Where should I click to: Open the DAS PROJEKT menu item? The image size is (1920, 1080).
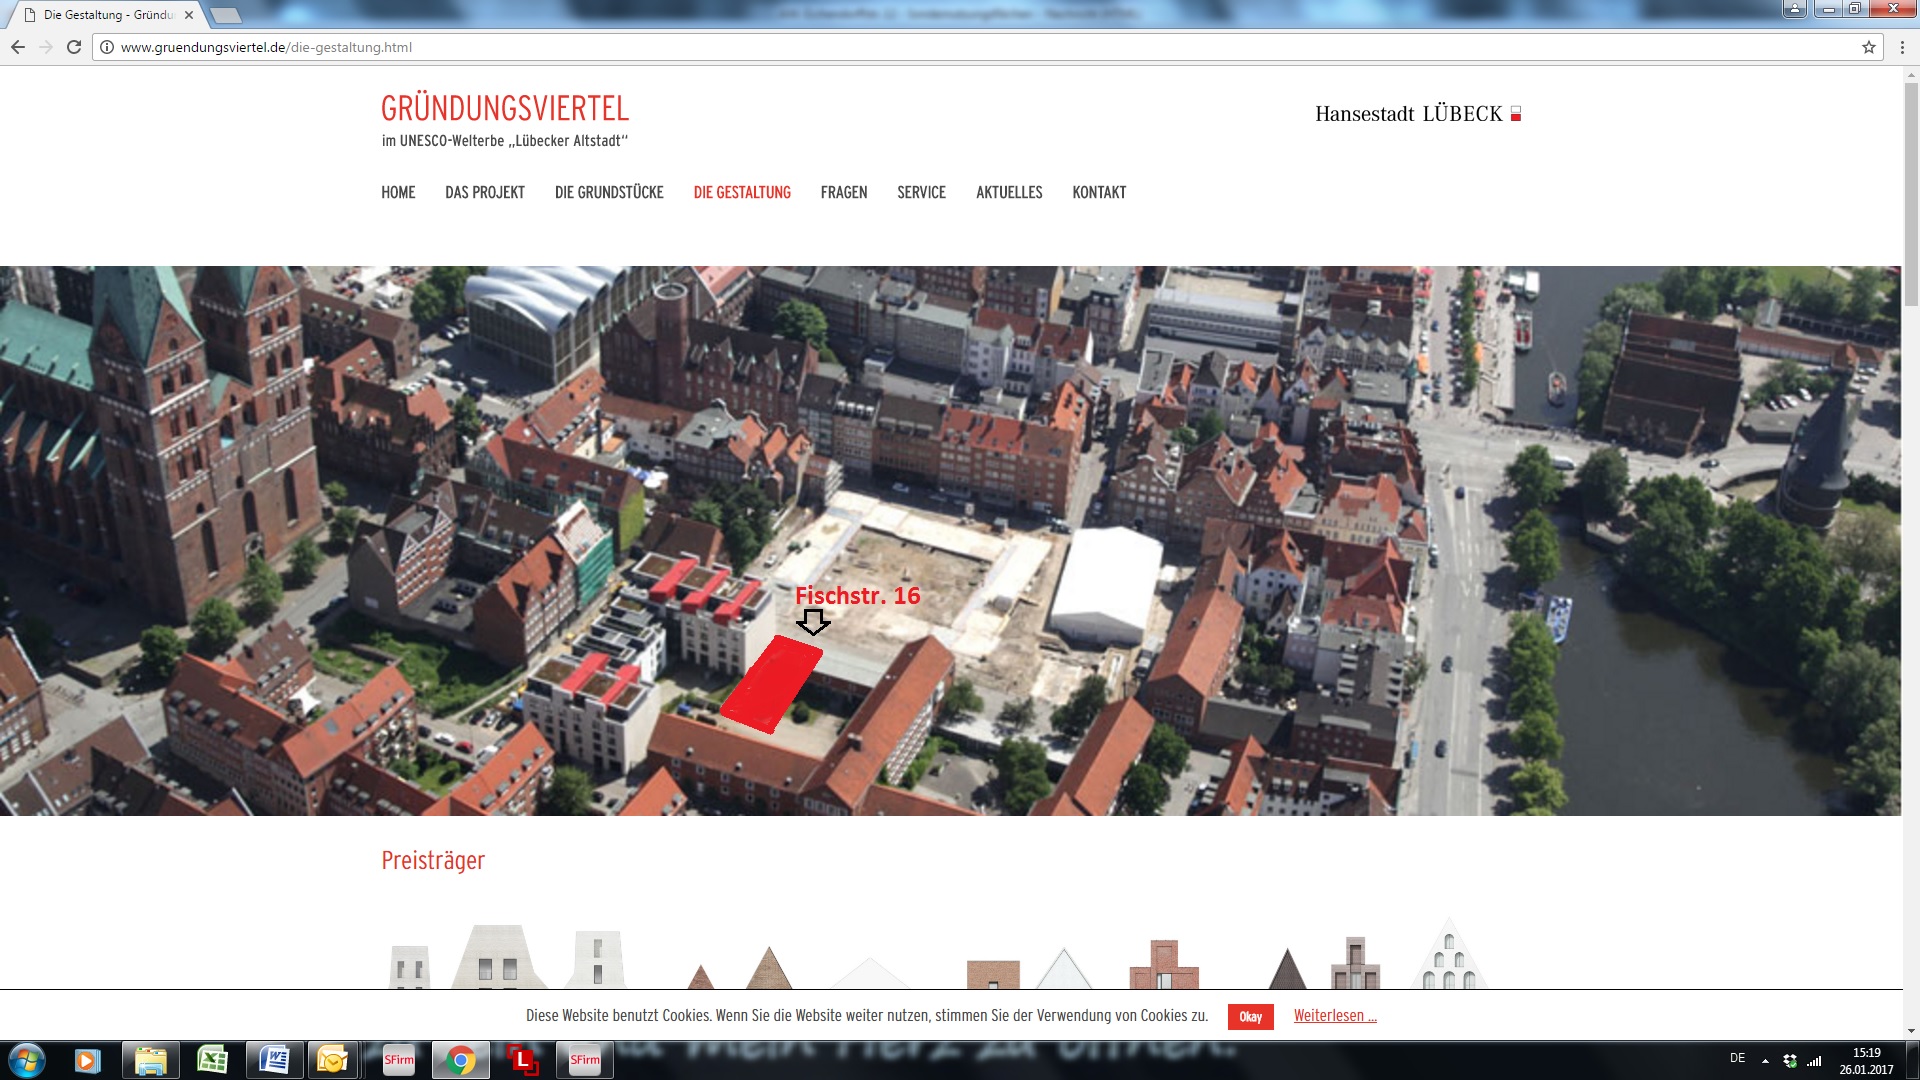485,192
